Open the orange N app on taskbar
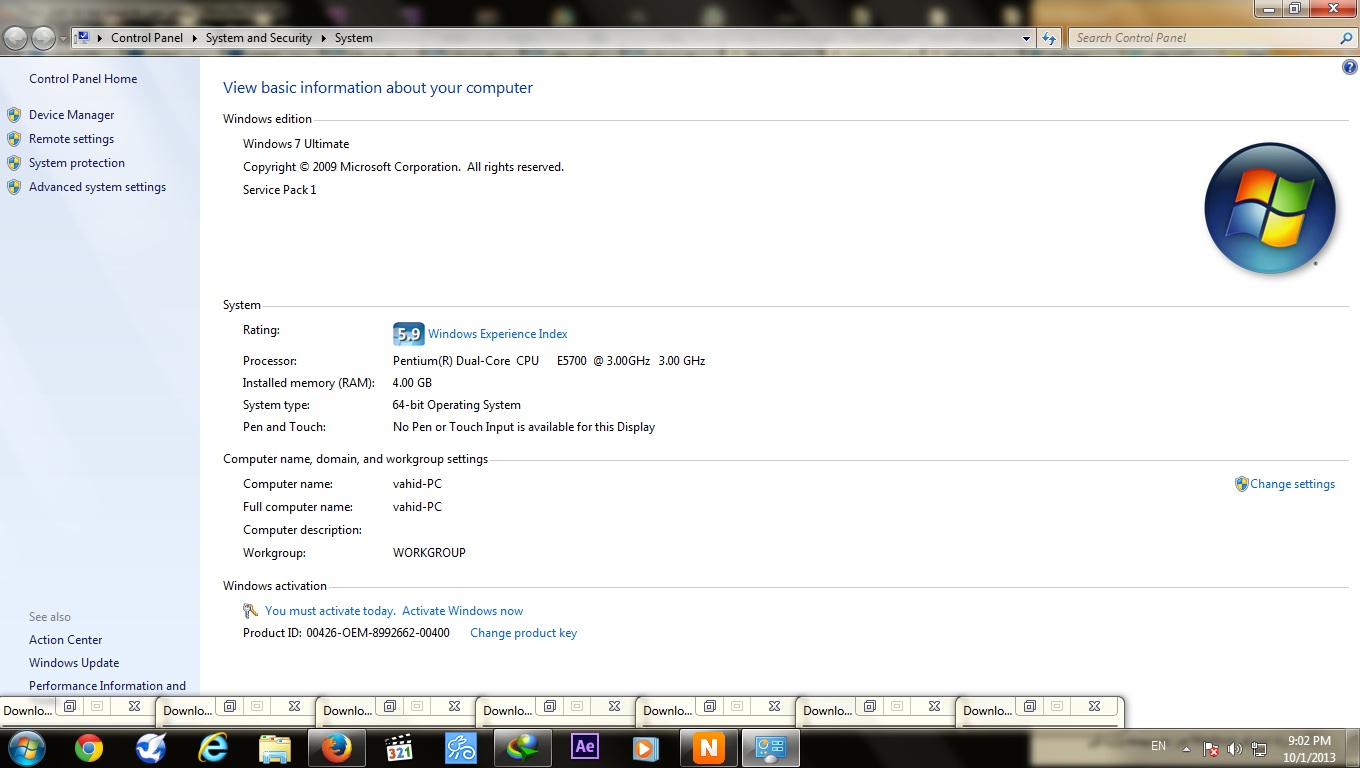This screenshot has width=1360, height=768. click(x=708, y=748)
